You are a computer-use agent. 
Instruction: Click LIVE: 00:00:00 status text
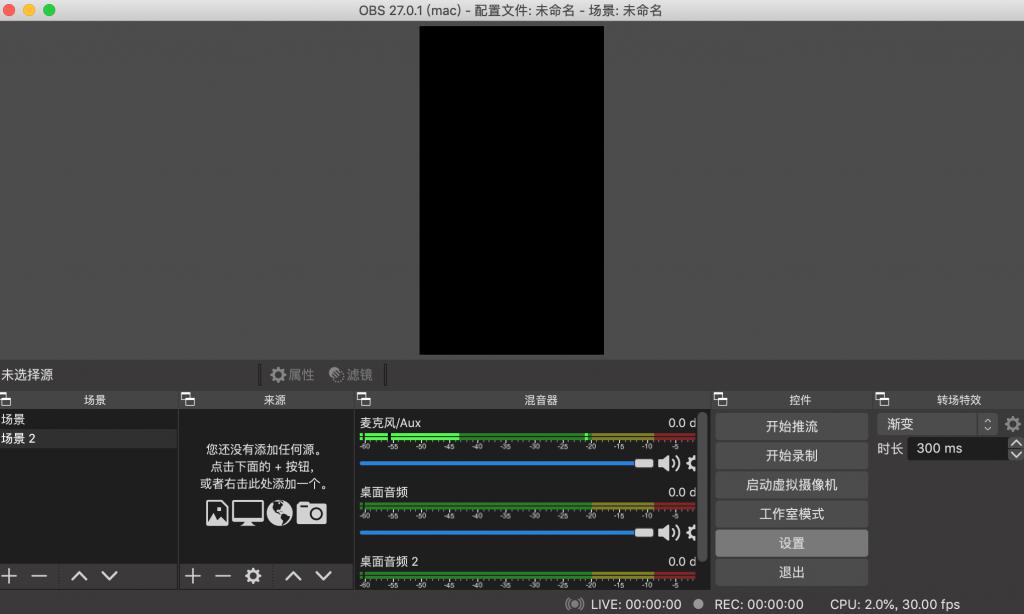[x=635, y=604]
